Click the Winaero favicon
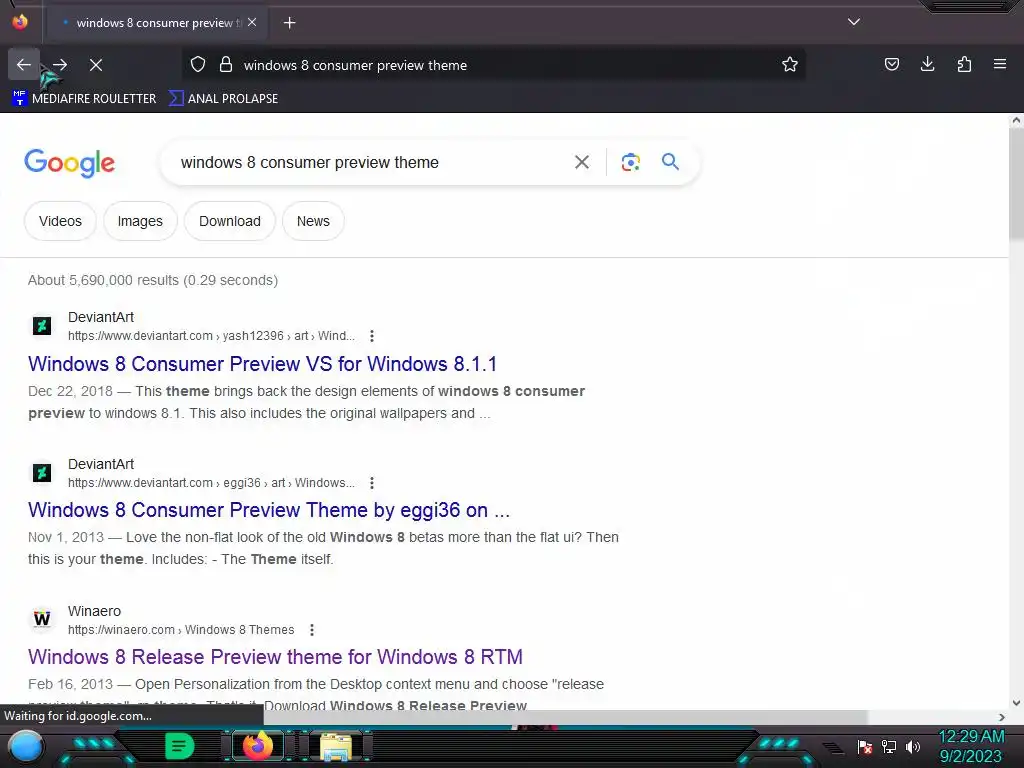The width and height of the screenshot is (1024, 768). (x=42, y=619)
